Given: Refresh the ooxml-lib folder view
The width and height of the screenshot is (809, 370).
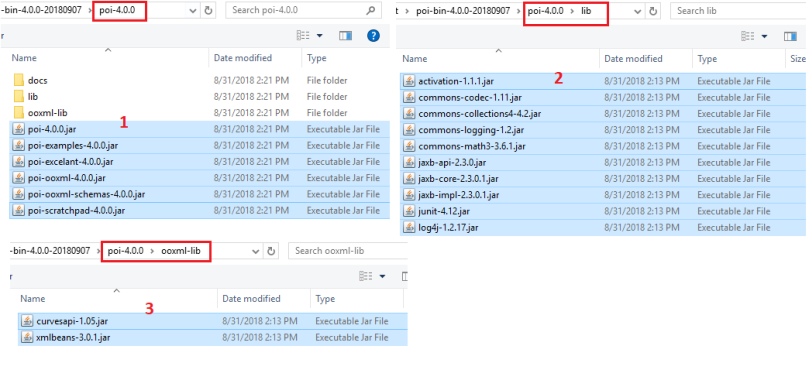Looking at the screenshot, I should [270, 251].
